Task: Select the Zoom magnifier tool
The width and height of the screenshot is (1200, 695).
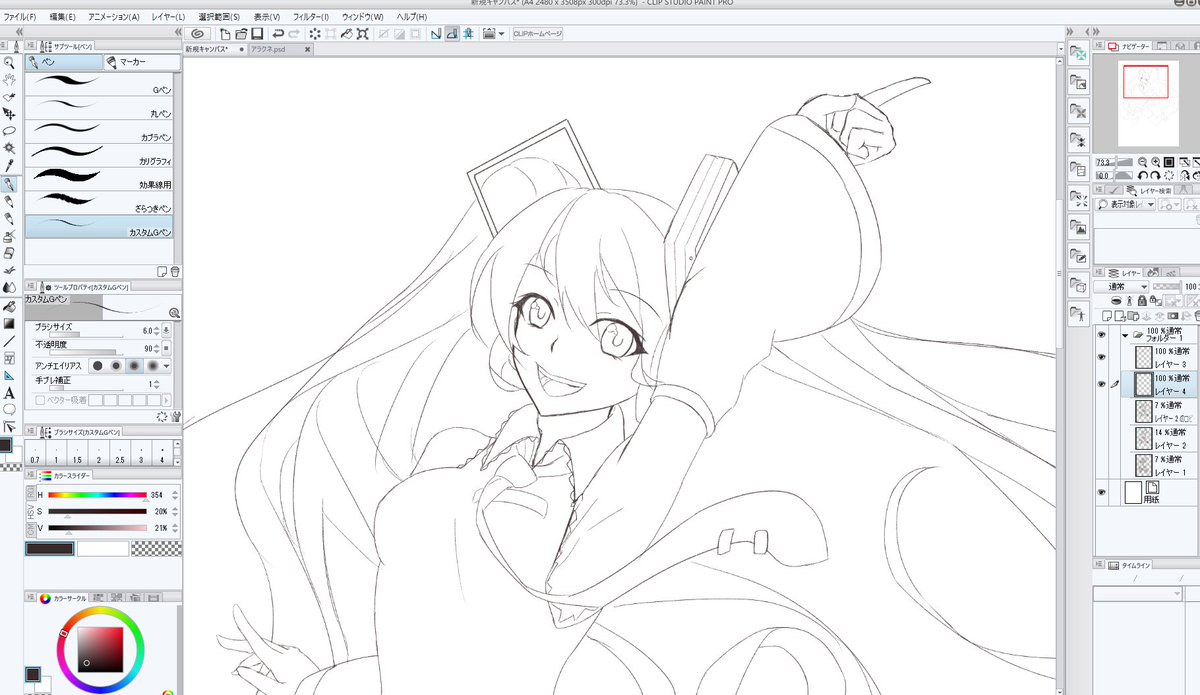Action: [x=9, y=62]
